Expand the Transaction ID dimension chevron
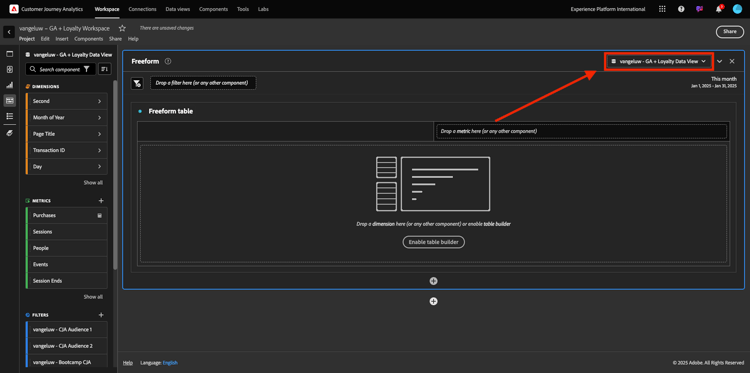Image resolution: width=750 pixels, height=373 pixels. point(99,151)
